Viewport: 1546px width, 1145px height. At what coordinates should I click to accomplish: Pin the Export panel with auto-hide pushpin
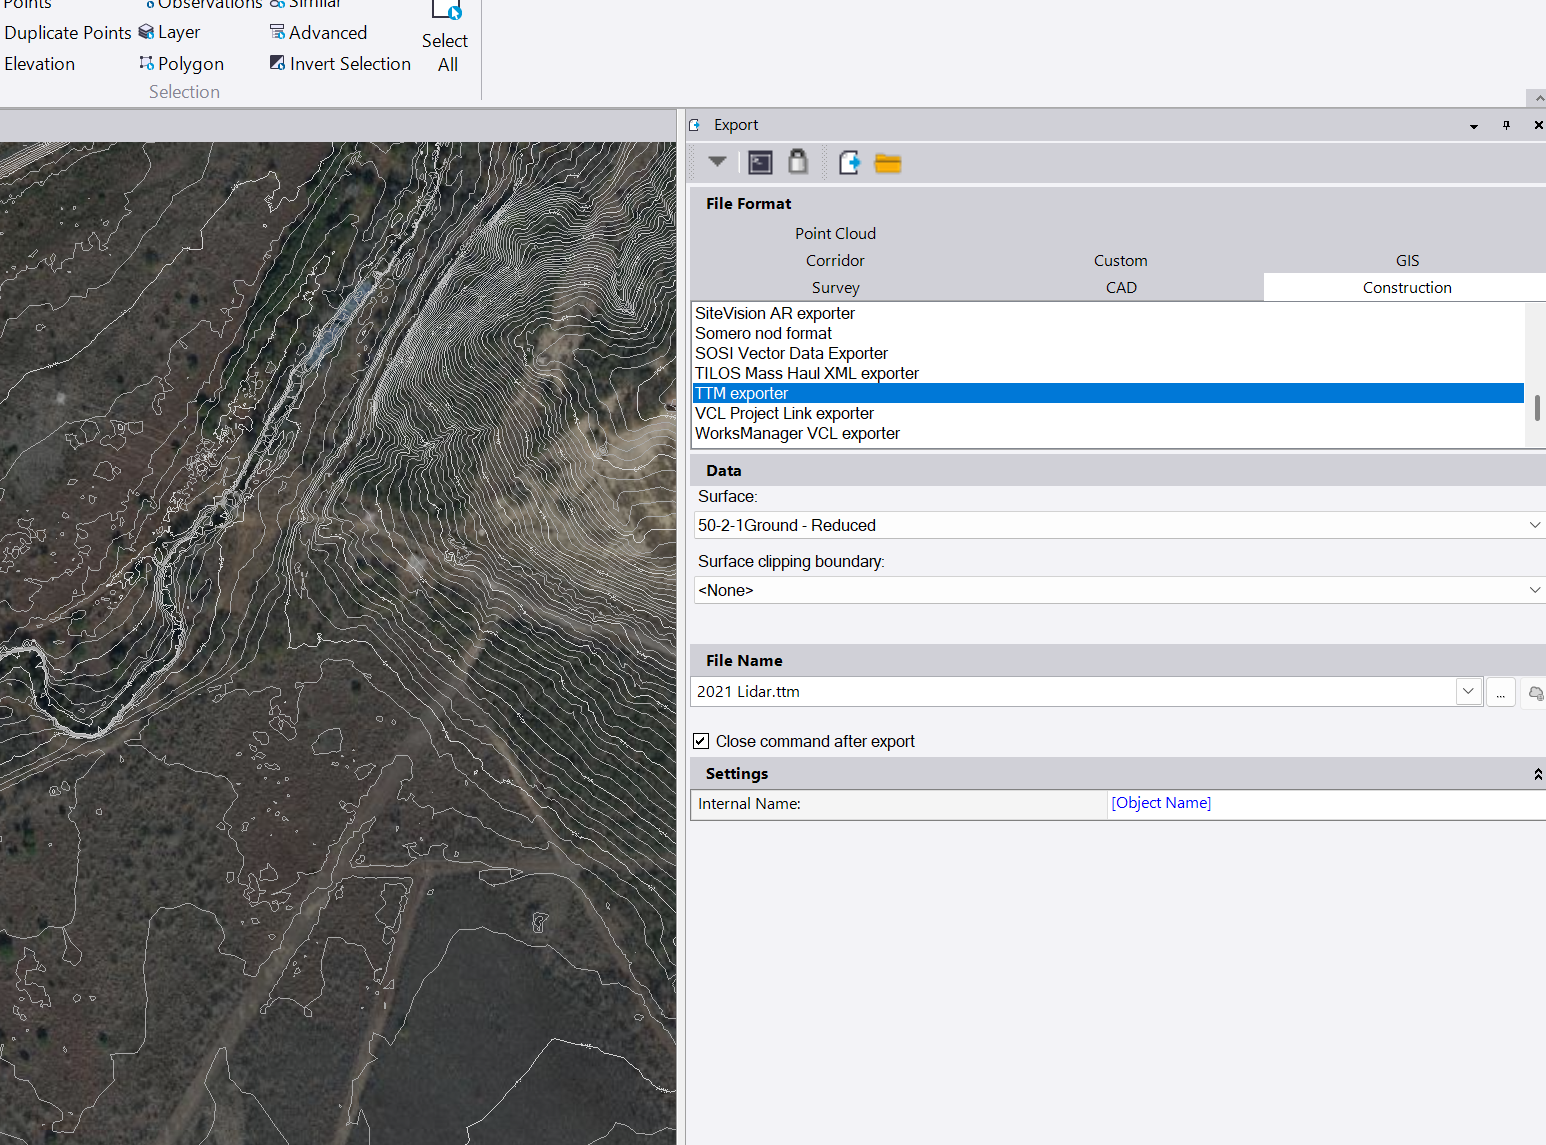(1506, 125)
